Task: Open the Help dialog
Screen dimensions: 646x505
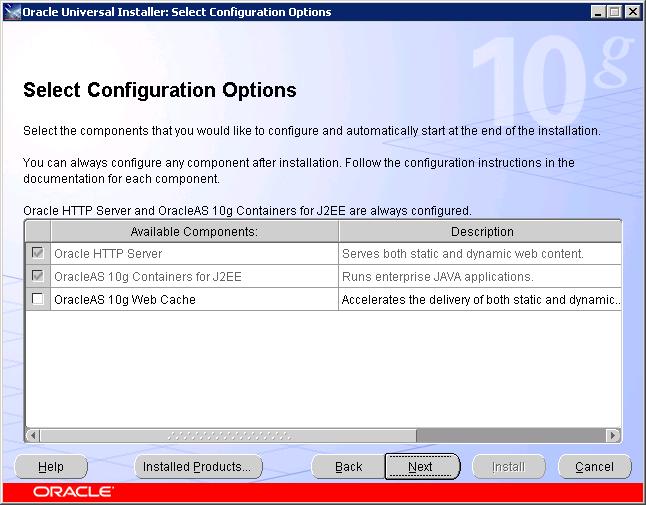Action: [x=51, y=467]
